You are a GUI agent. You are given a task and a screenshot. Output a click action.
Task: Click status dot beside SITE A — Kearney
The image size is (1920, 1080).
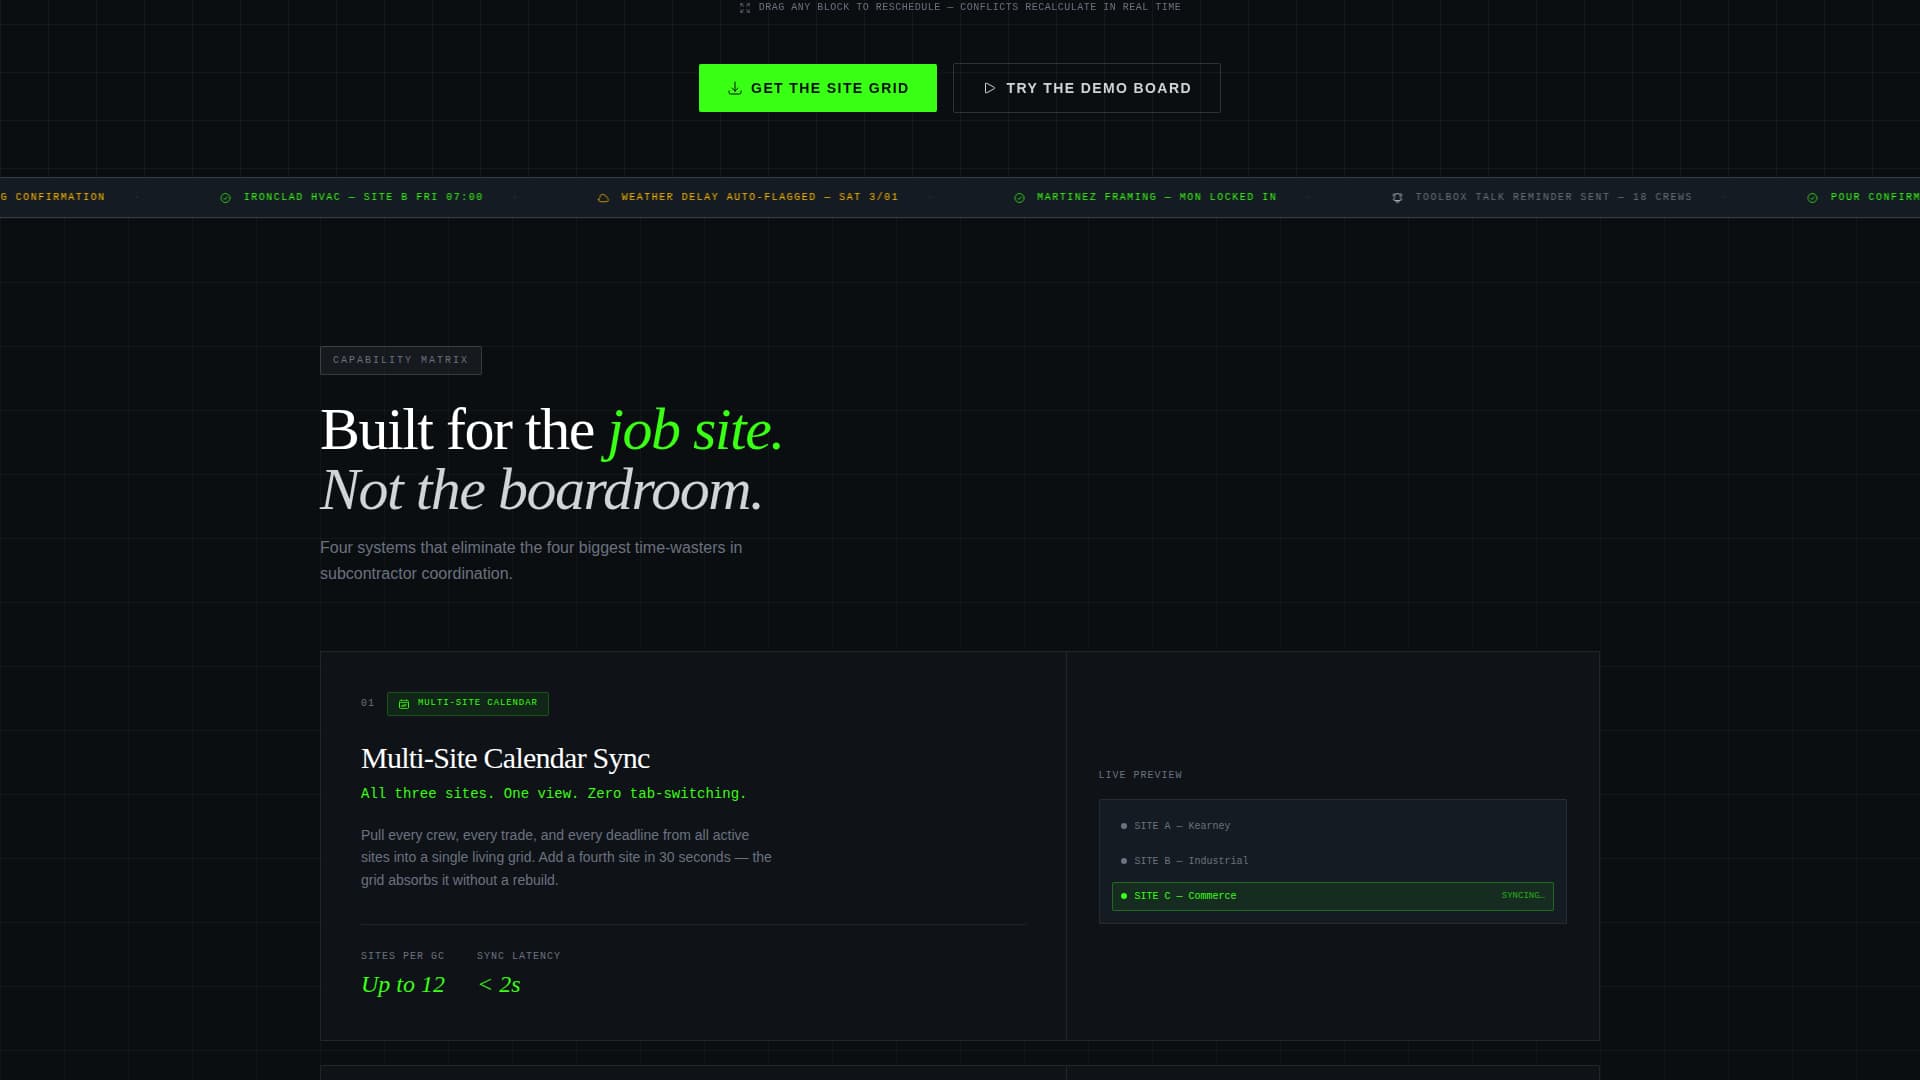point(1124,826)
